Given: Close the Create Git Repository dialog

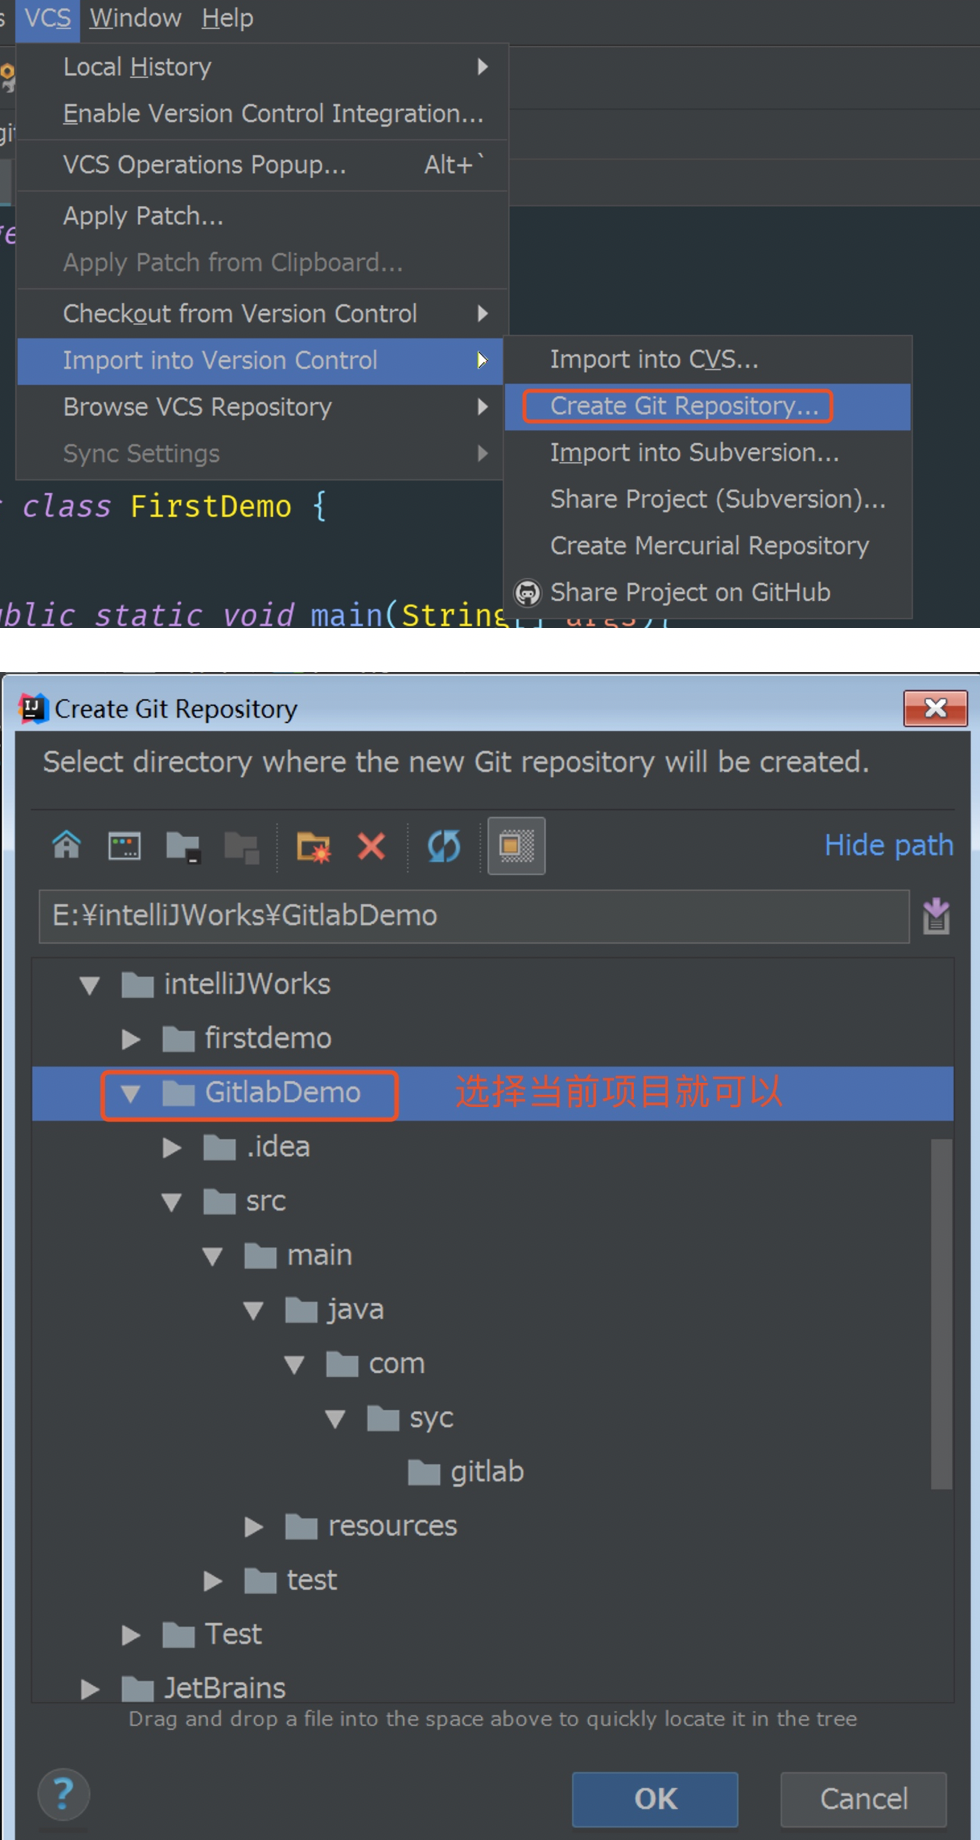Looking at the screenshot, I should coord(935,708).
